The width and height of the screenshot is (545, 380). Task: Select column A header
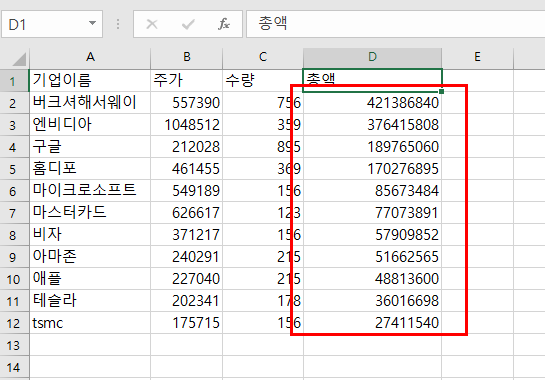pyautogui.click(x=90, y=57)
